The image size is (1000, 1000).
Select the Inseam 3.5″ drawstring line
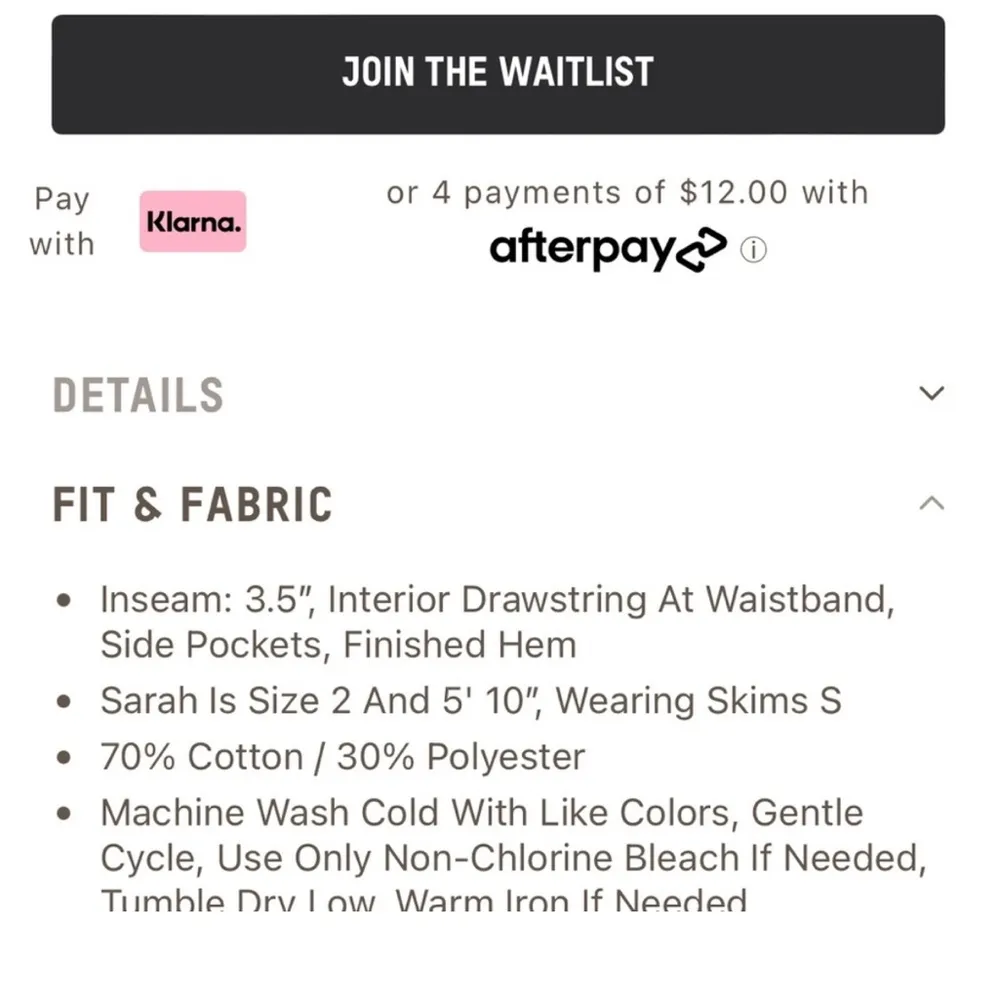click(497, 600)
